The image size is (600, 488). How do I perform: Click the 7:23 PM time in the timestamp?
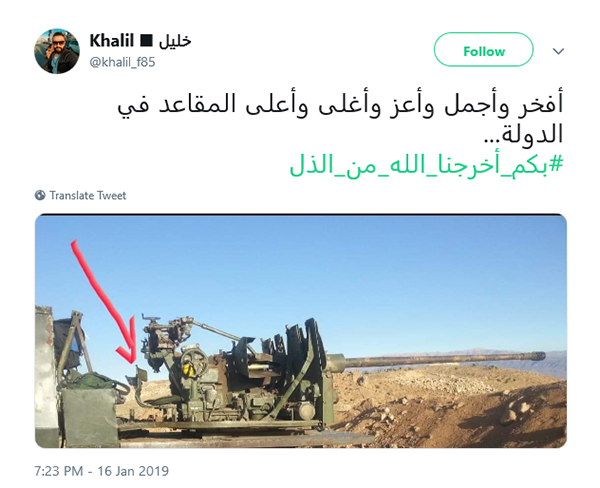pos(58,471)
